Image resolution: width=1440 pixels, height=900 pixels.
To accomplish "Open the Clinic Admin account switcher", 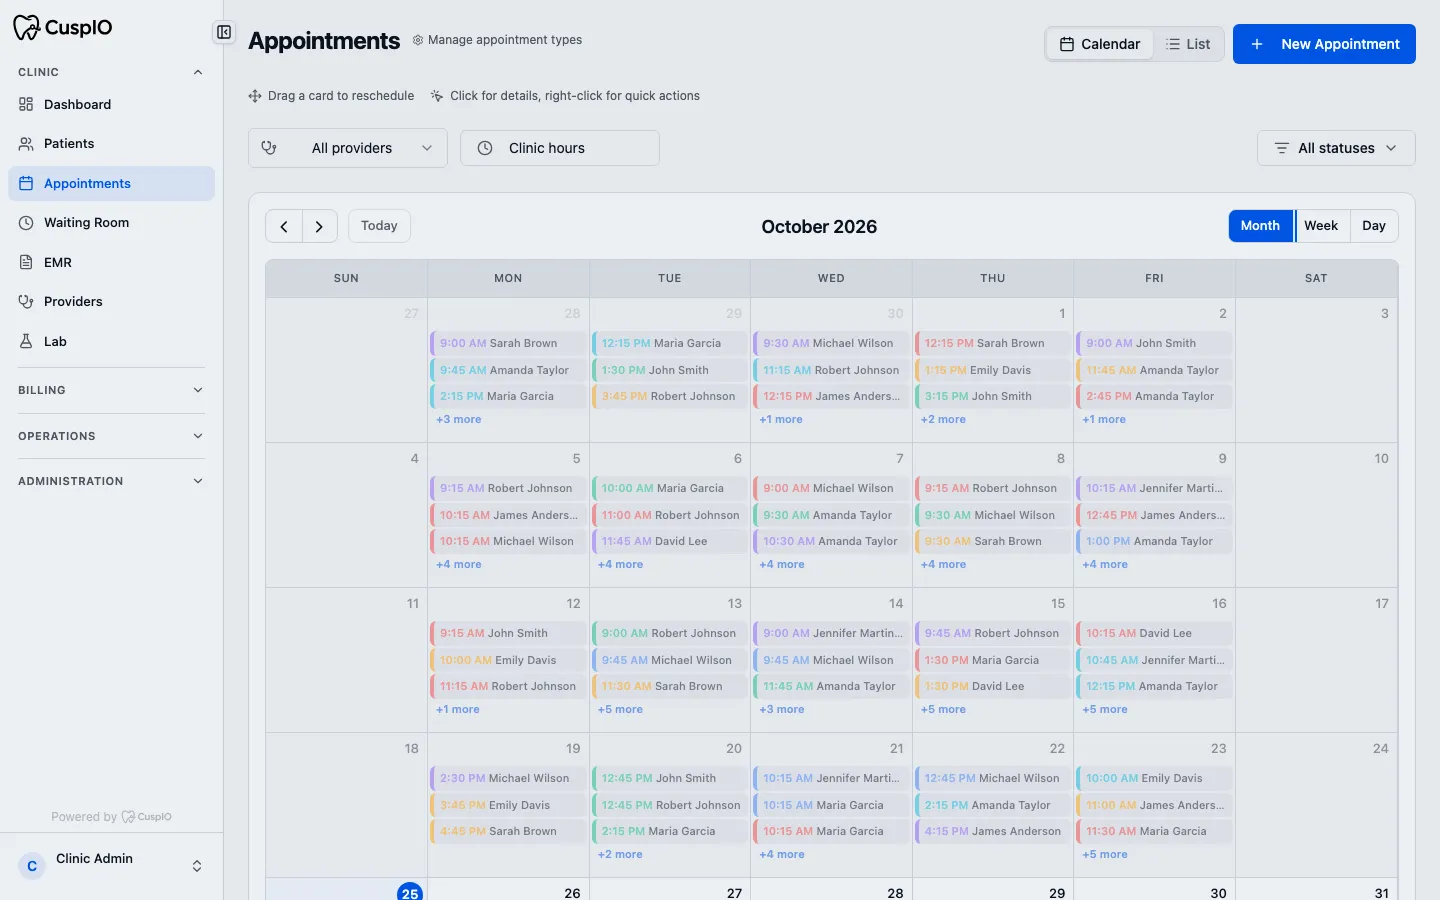I will 111,866.
